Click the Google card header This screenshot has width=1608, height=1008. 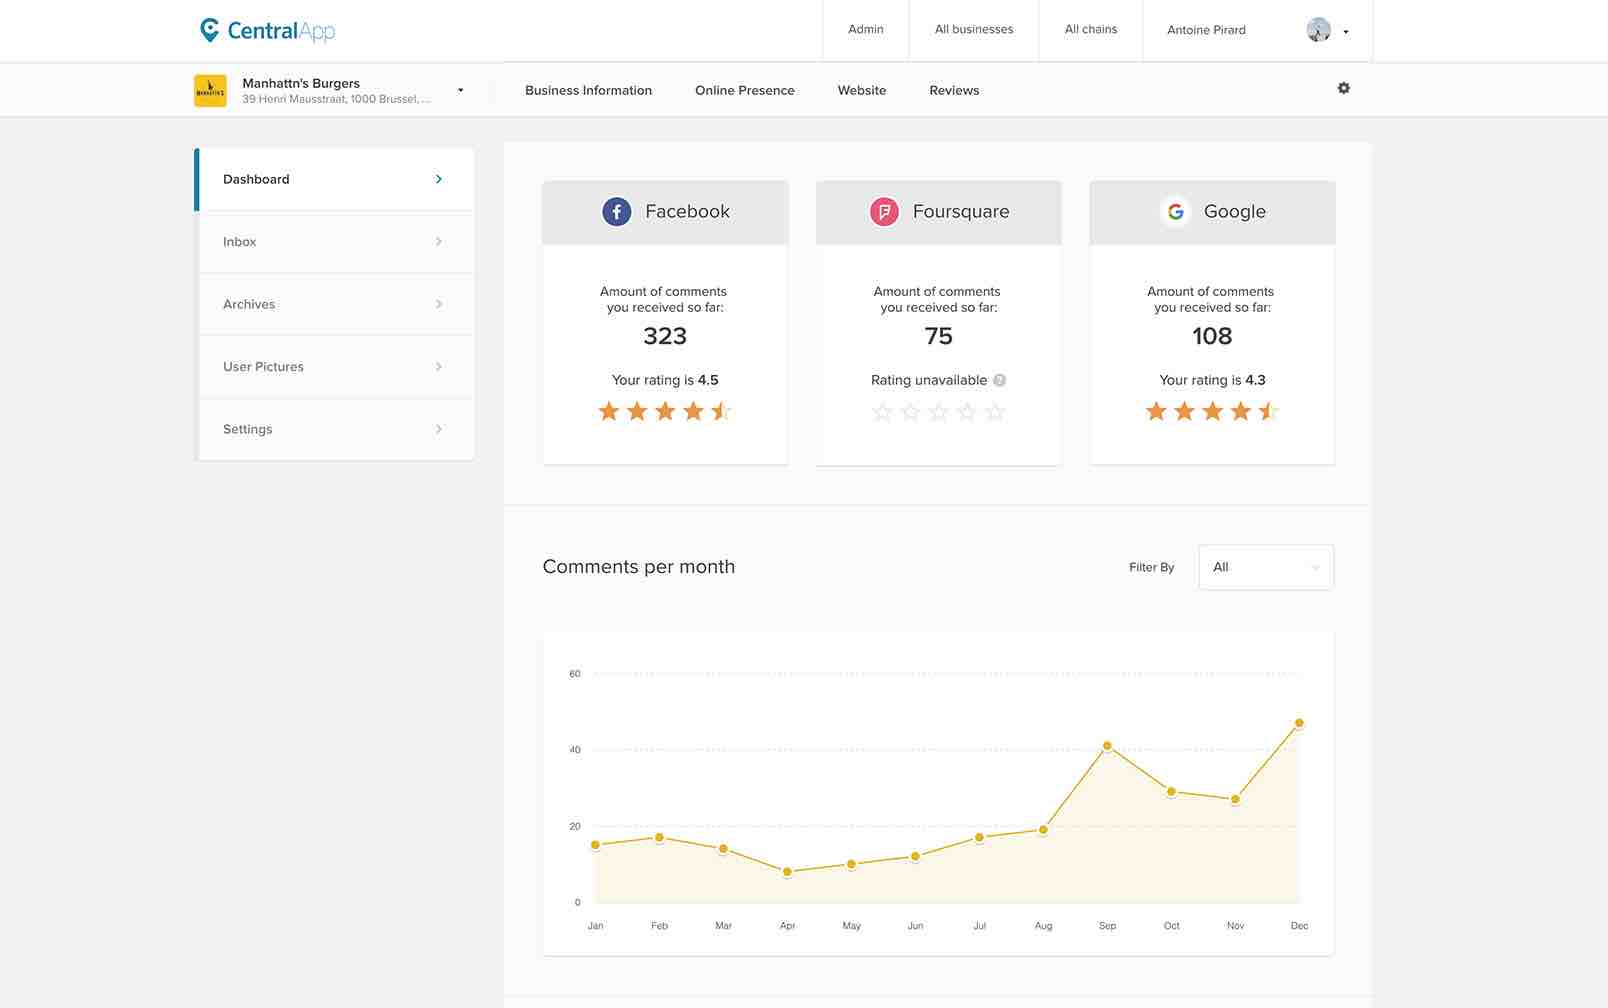1212,212
